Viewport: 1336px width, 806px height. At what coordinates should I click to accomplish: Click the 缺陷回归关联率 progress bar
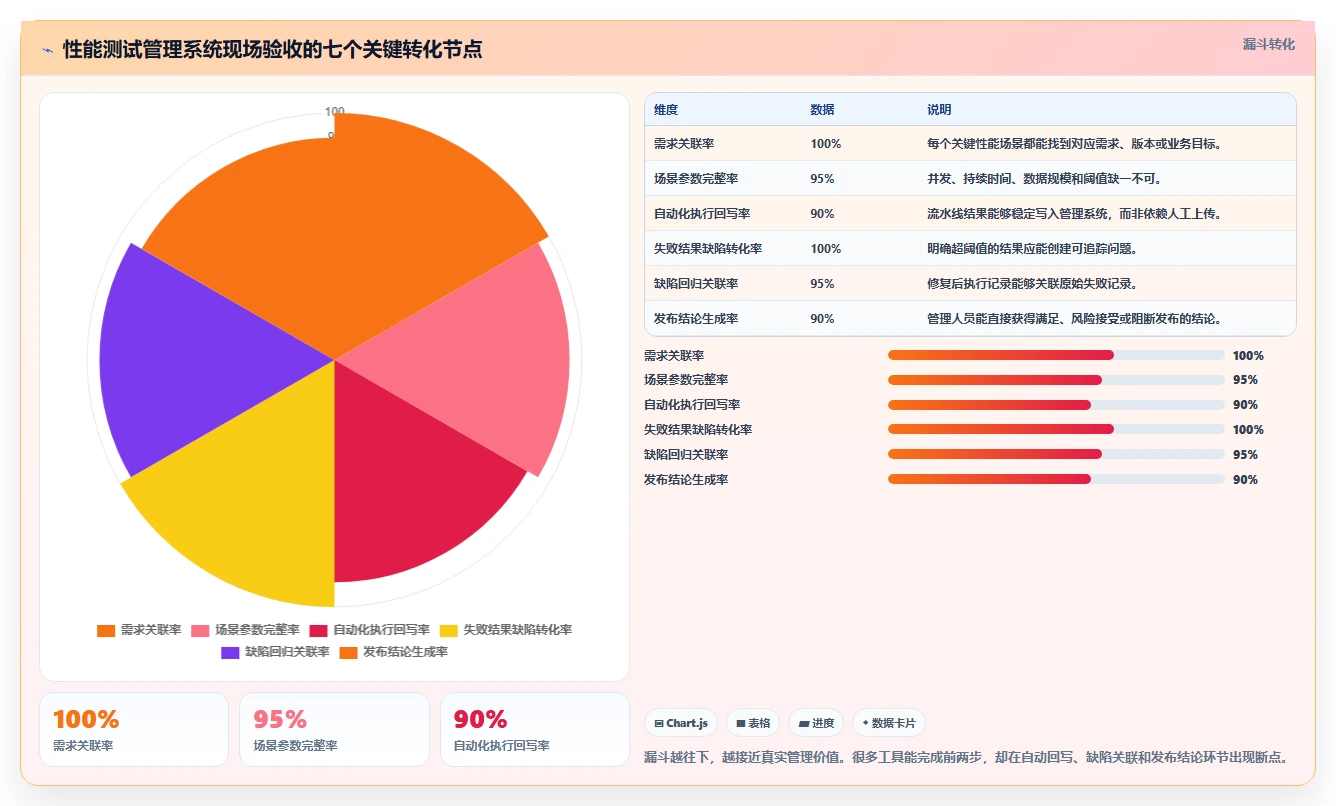[x=1056, y=454]
